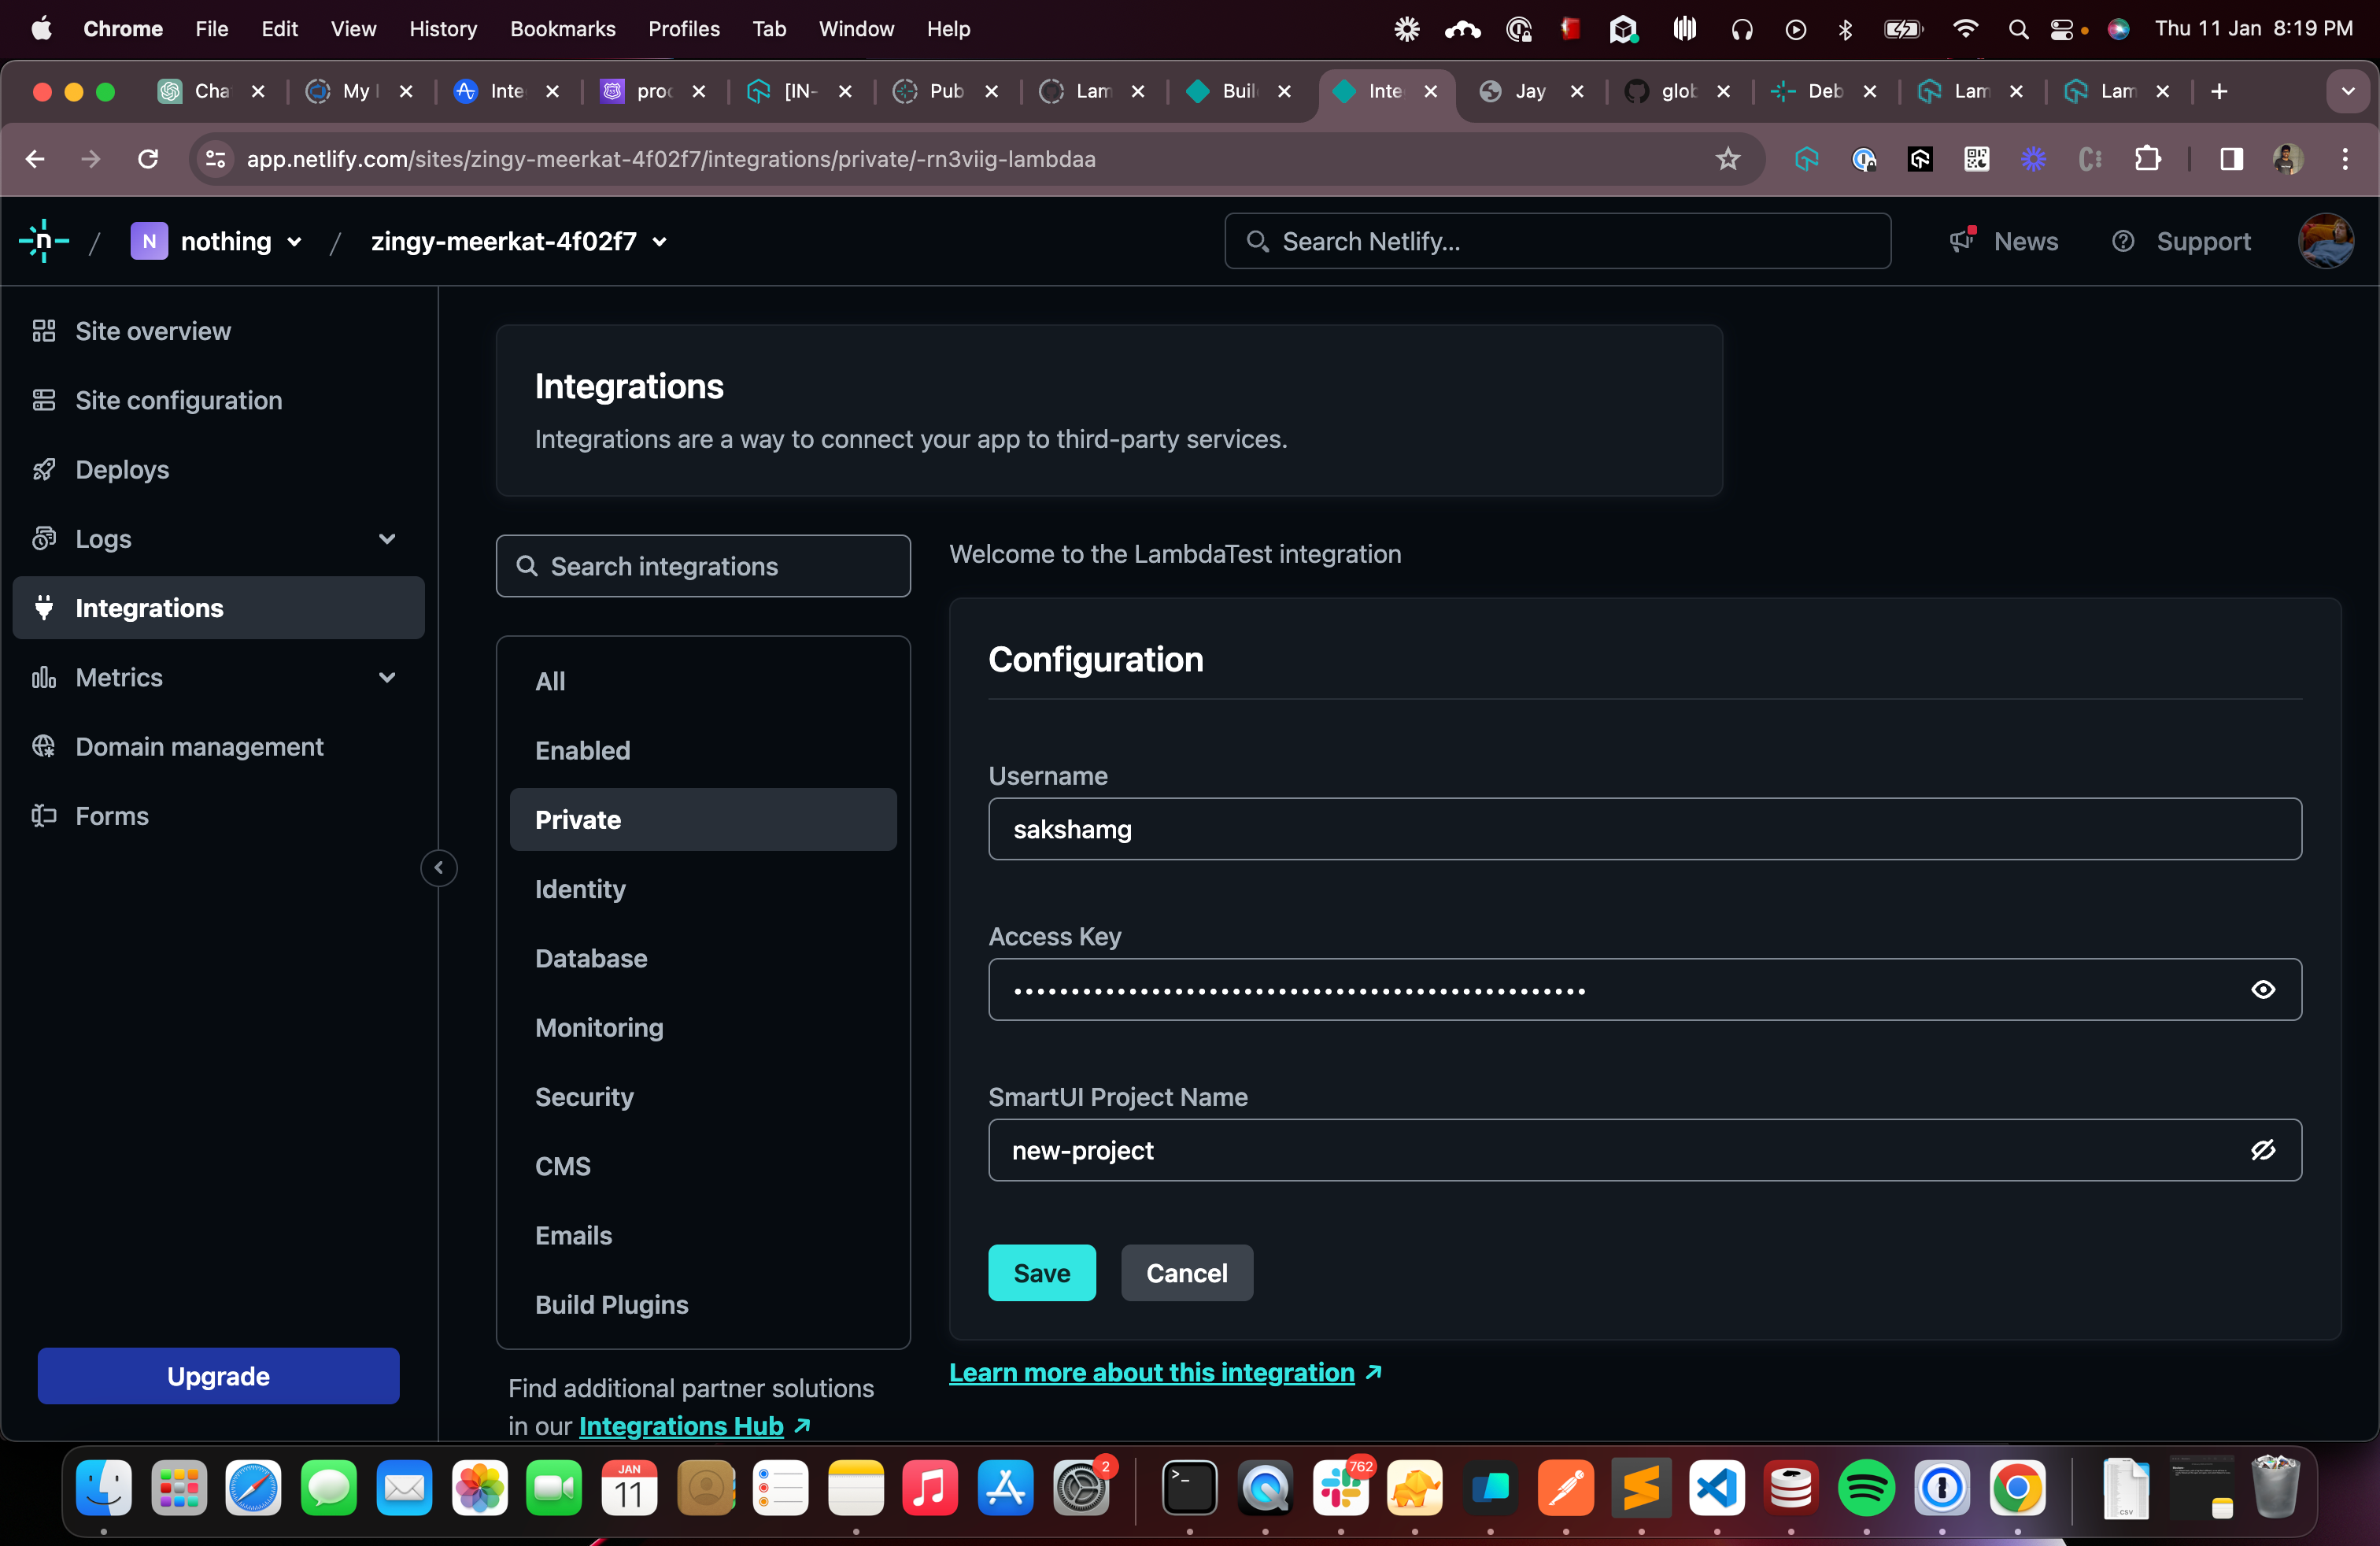Screen dimensions: 2380x1546
Task: Open Spotify from the dock
Action: pyautogui.click(x=1865, y=1488)
